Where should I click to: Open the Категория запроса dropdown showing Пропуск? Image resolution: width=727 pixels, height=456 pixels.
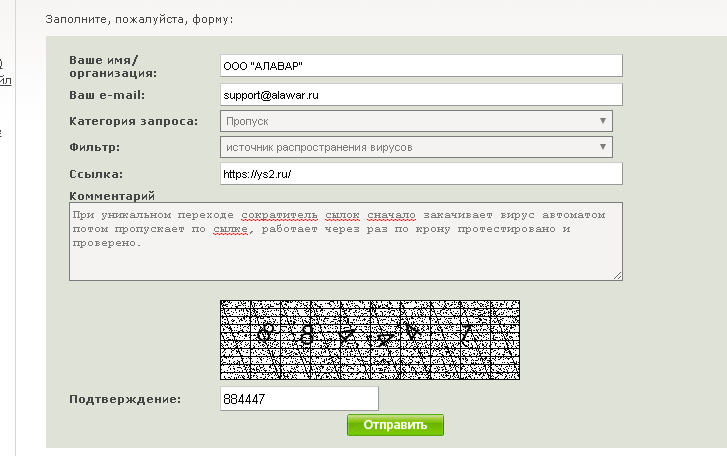pos(416,121)
